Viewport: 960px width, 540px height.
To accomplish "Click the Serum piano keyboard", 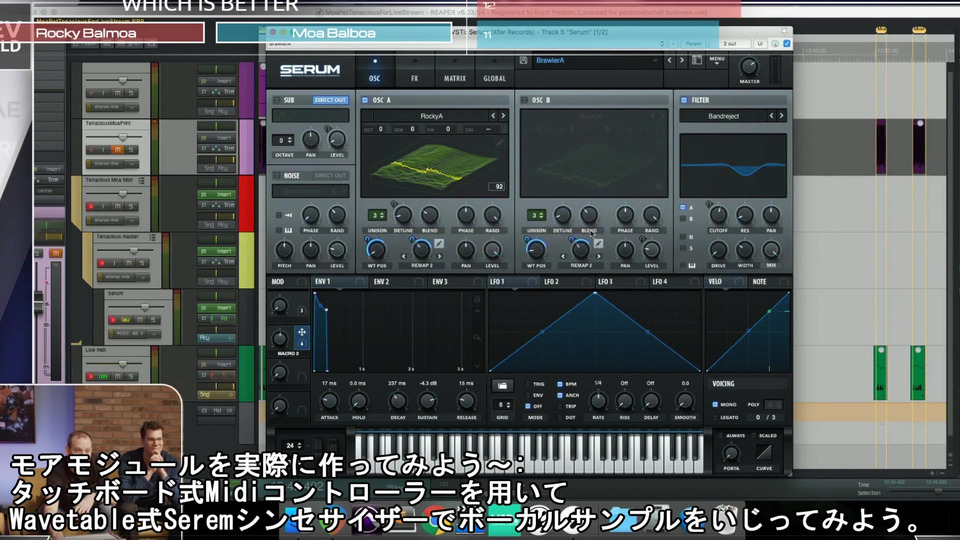I will (529, 453).
